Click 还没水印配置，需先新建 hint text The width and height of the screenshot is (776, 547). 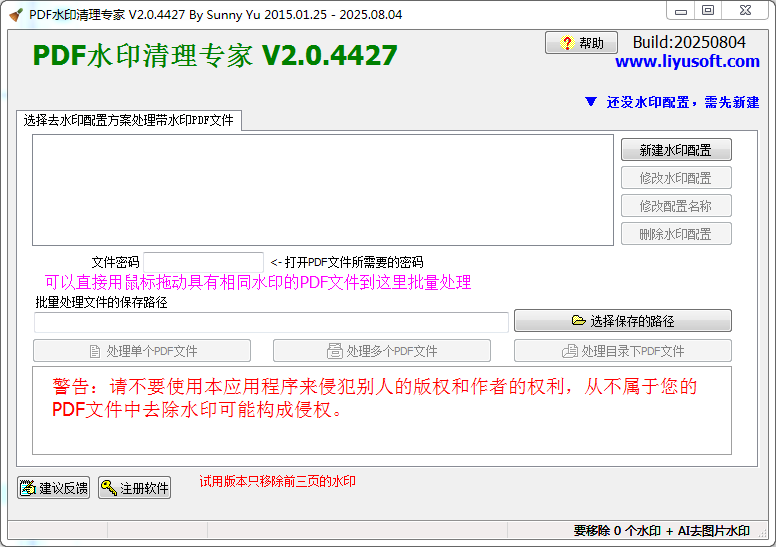coord(682,102)
